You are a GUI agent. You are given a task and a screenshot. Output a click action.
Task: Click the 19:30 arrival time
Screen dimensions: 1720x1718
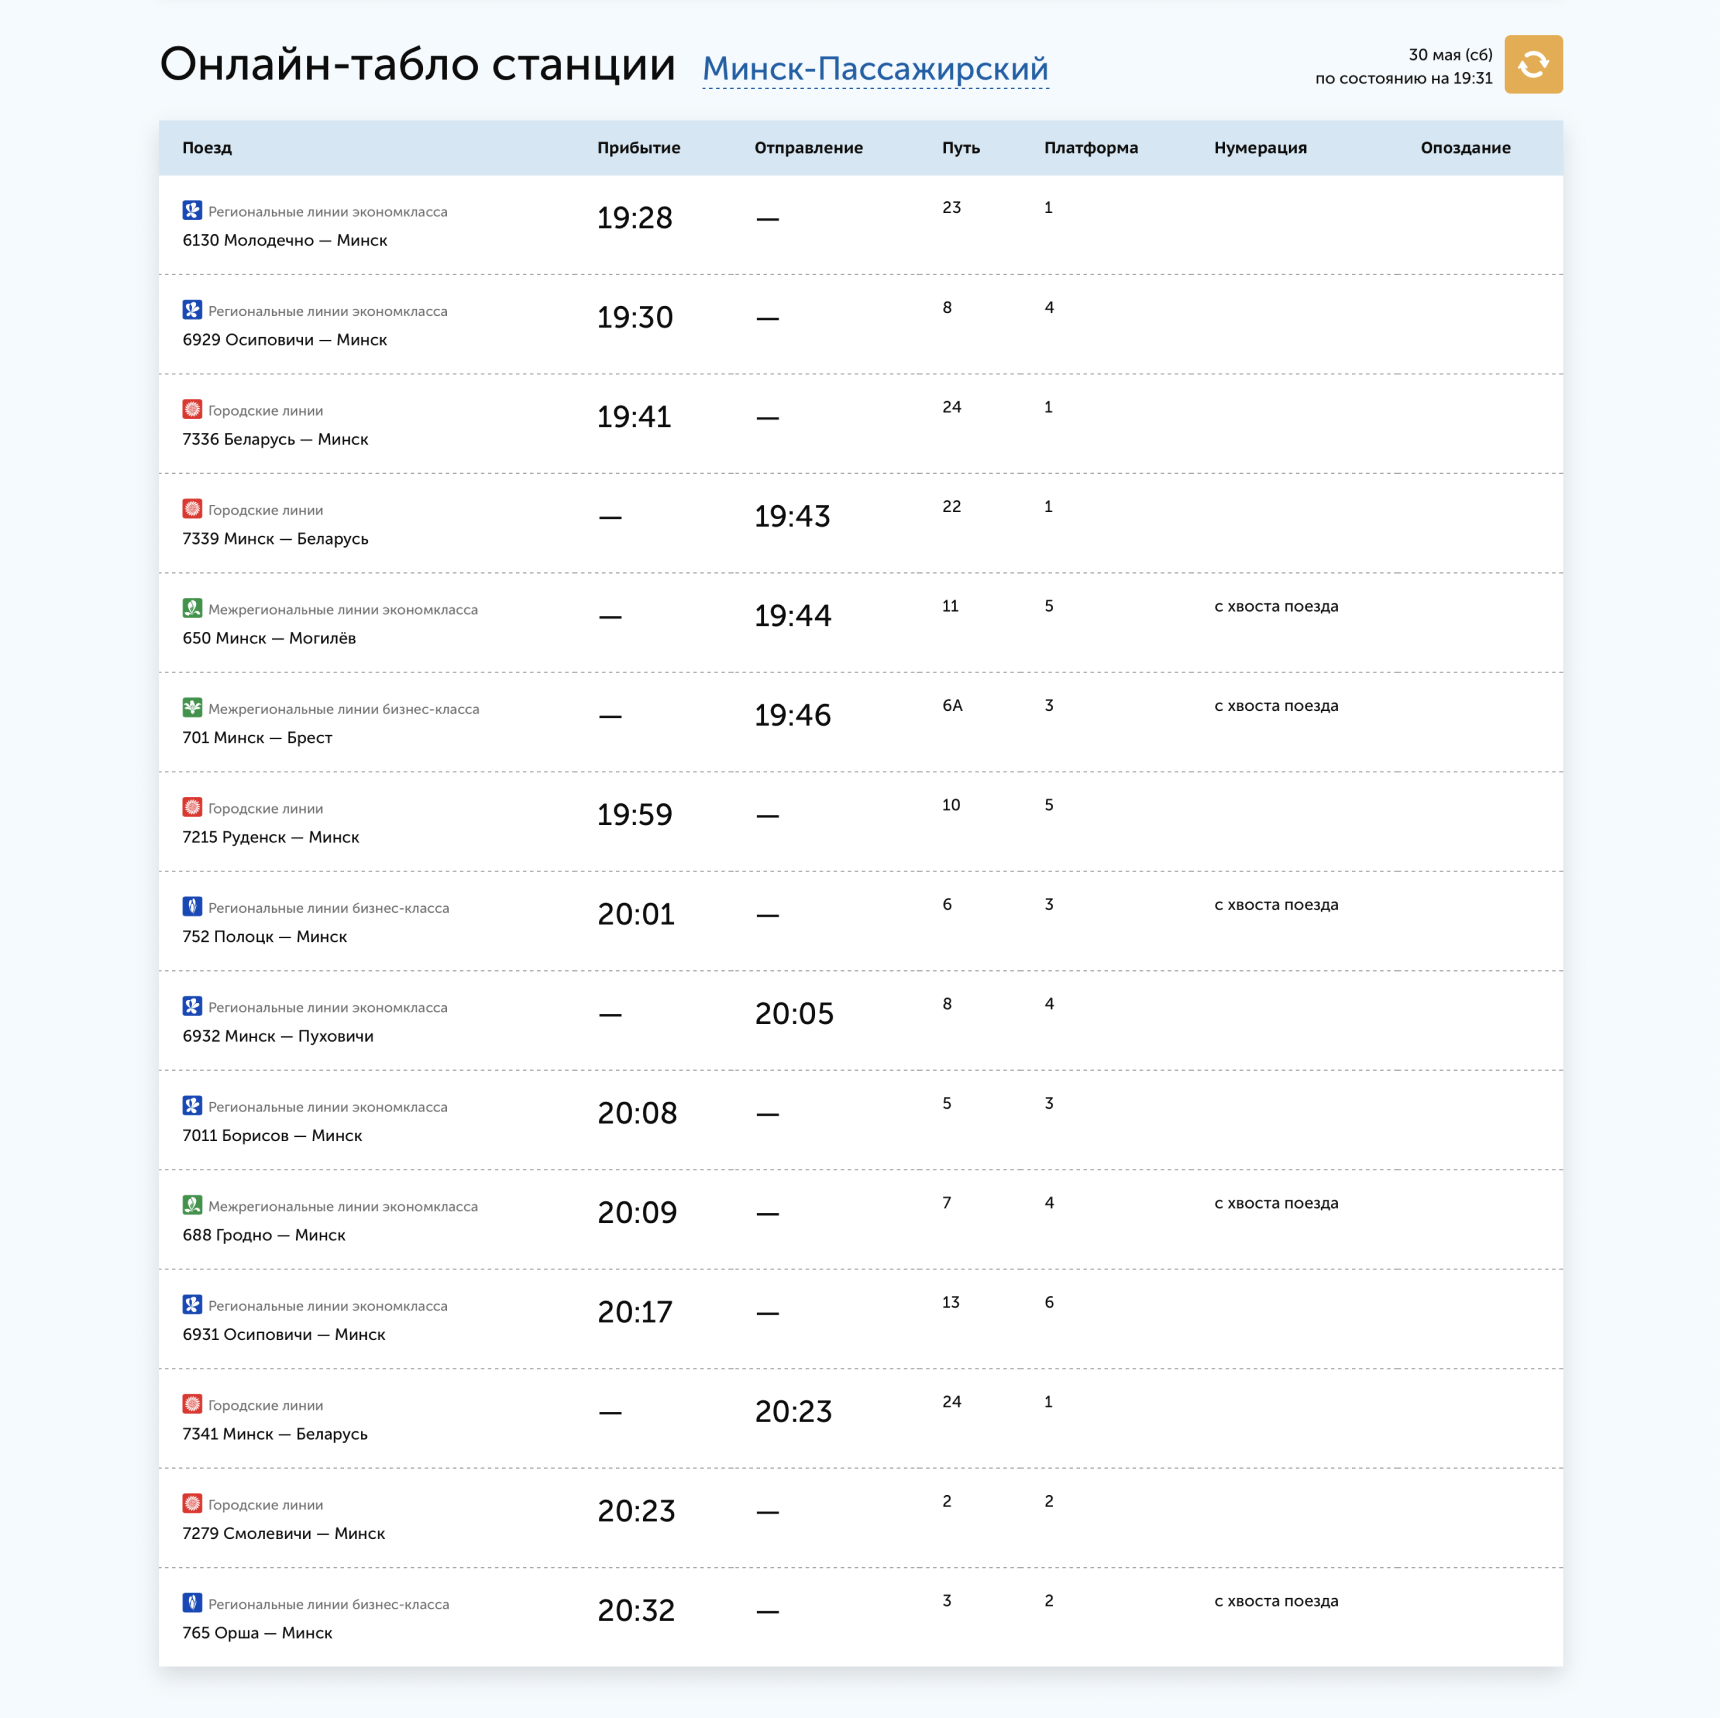[x=635, y=318]
